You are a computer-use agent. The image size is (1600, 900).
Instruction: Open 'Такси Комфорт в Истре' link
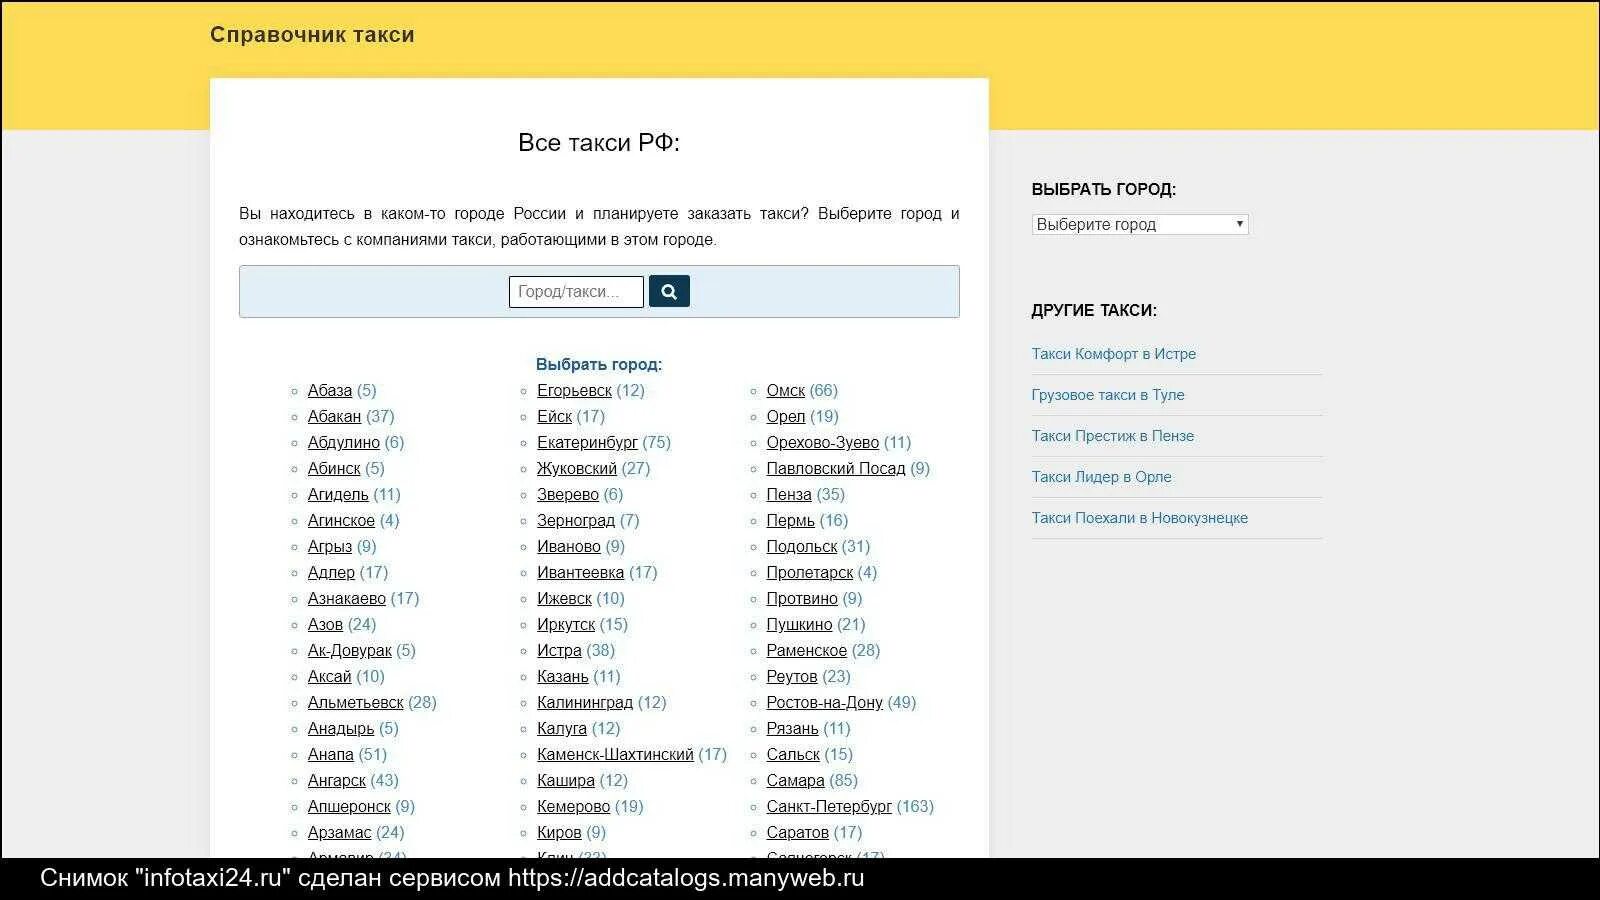1113,354
